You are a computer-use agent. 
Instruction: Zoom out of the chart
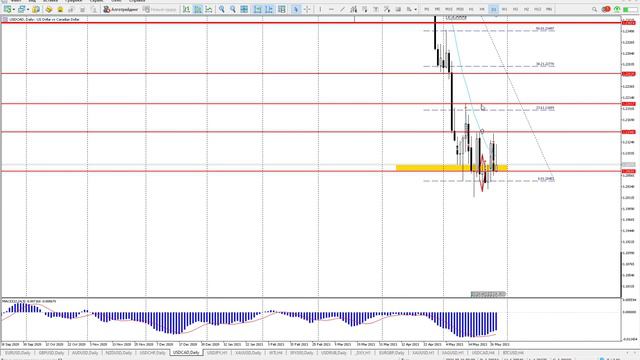233,9
